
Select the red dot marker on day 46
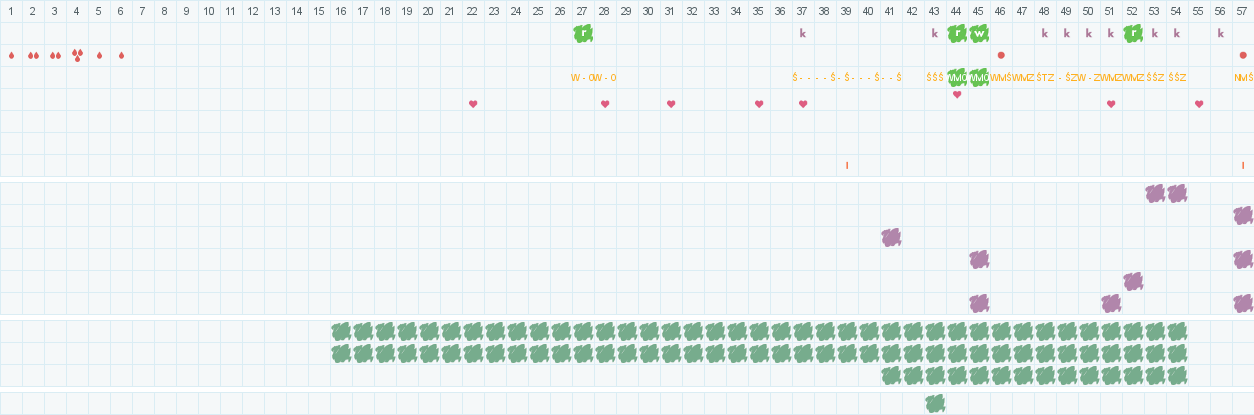pos(1001,55)
